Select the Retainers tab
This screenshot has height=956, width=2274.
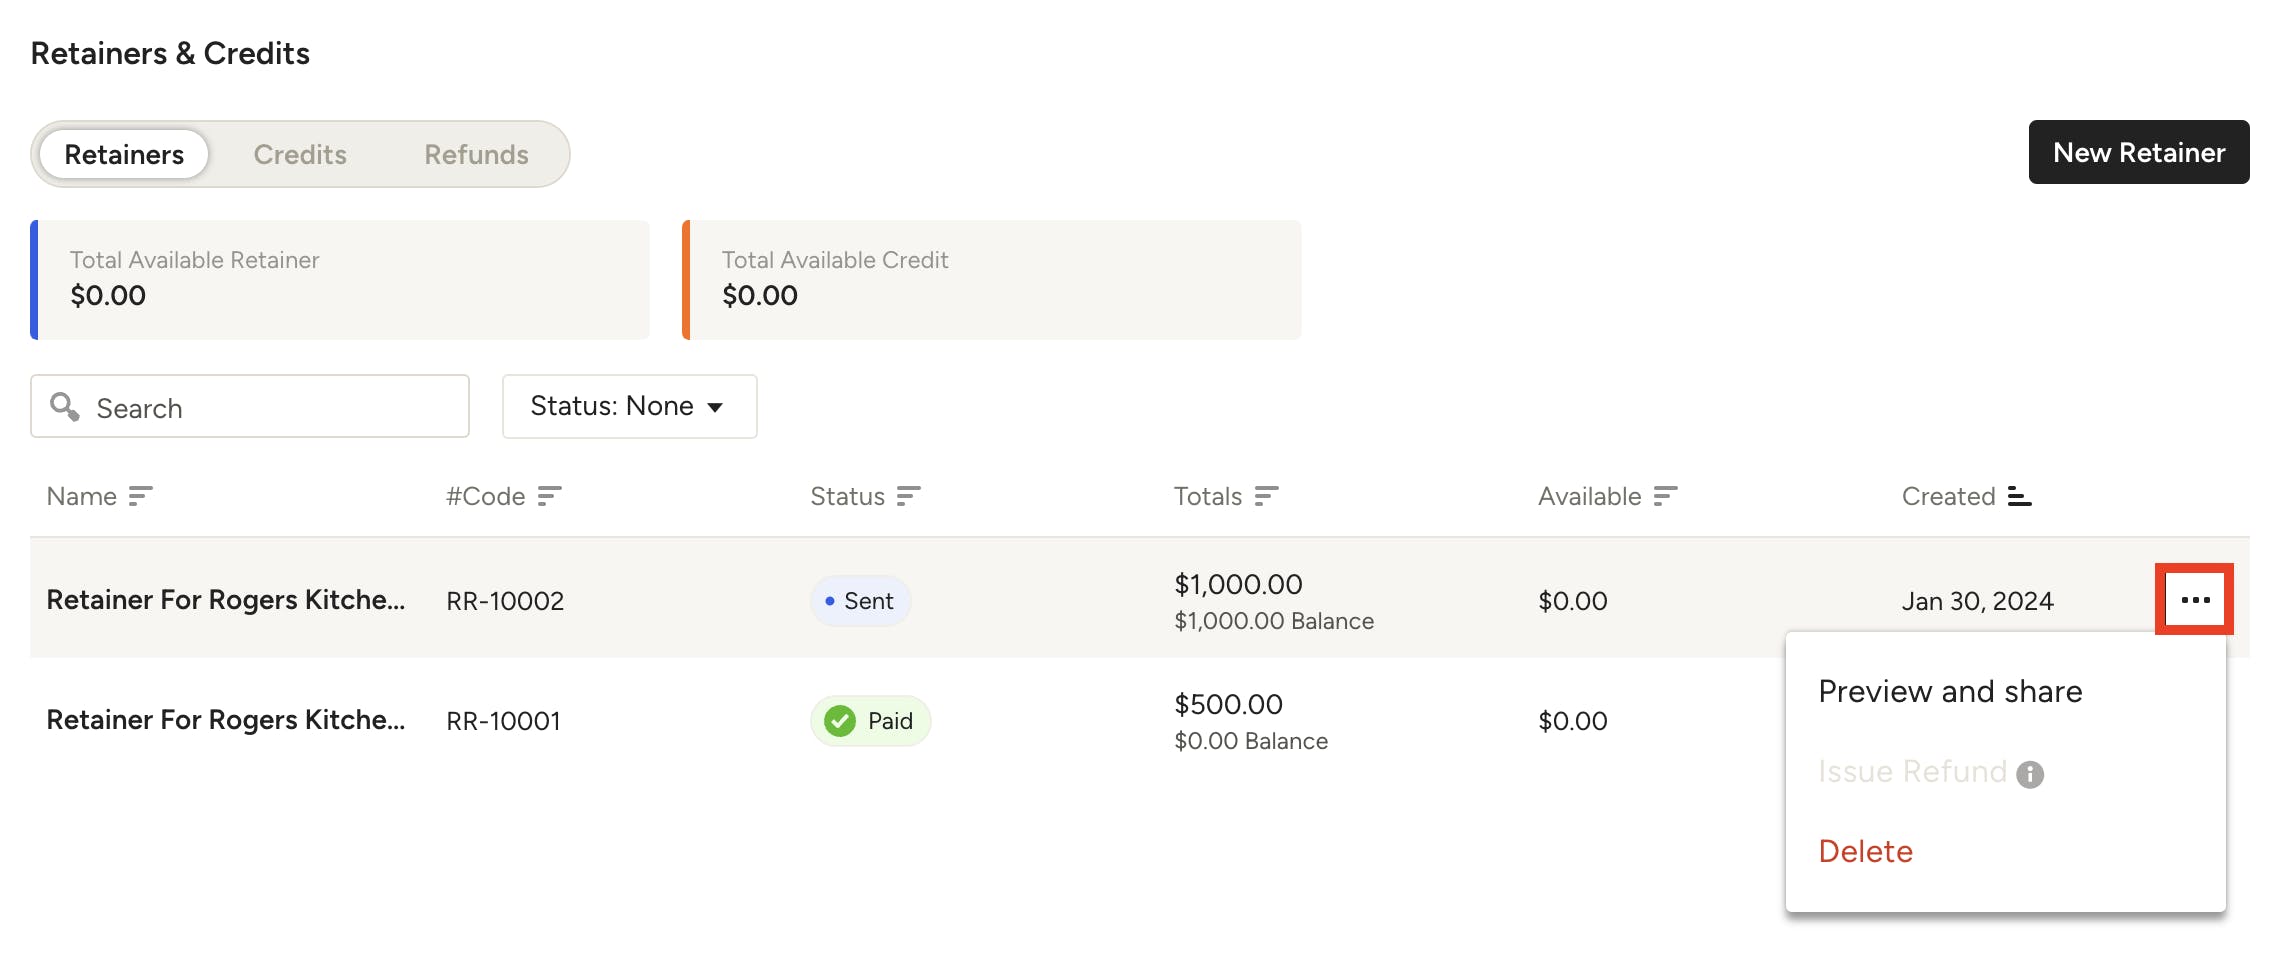[123, 154]
